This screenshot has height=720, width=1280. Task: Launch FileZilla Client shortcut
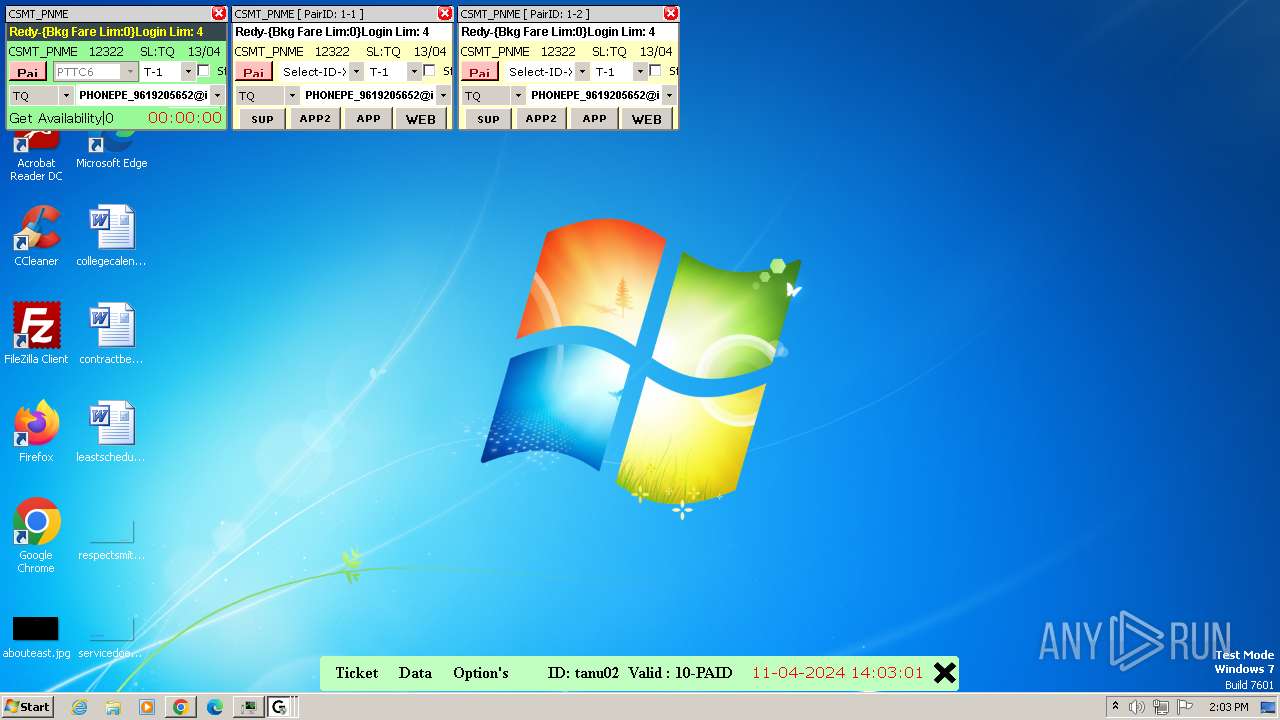pos(36,333)
